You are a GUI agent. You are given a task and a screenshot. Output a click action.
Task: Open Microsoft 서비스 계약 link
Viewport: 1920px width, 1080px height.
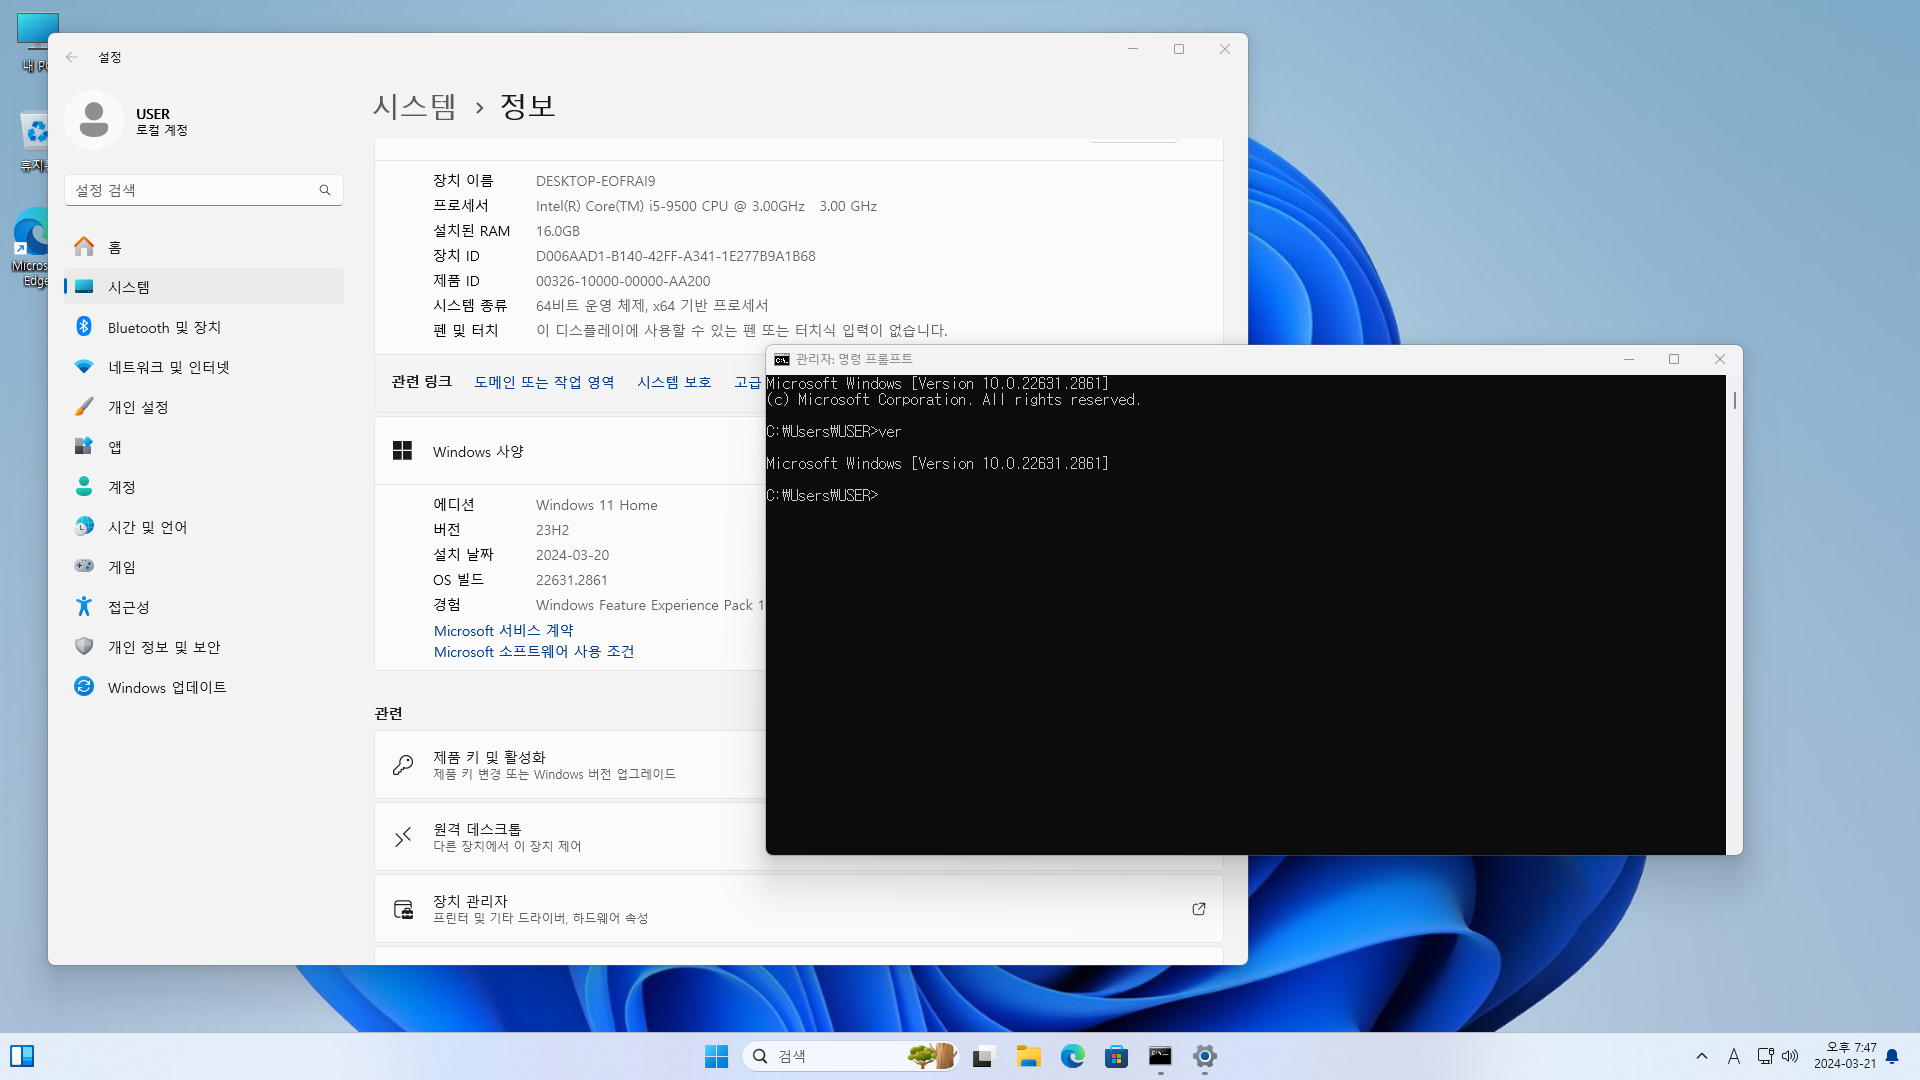pos(504,631)
